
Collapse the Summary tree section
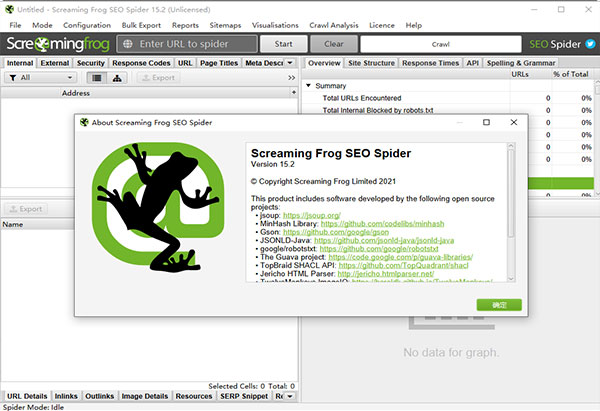[x=308, y=86]
